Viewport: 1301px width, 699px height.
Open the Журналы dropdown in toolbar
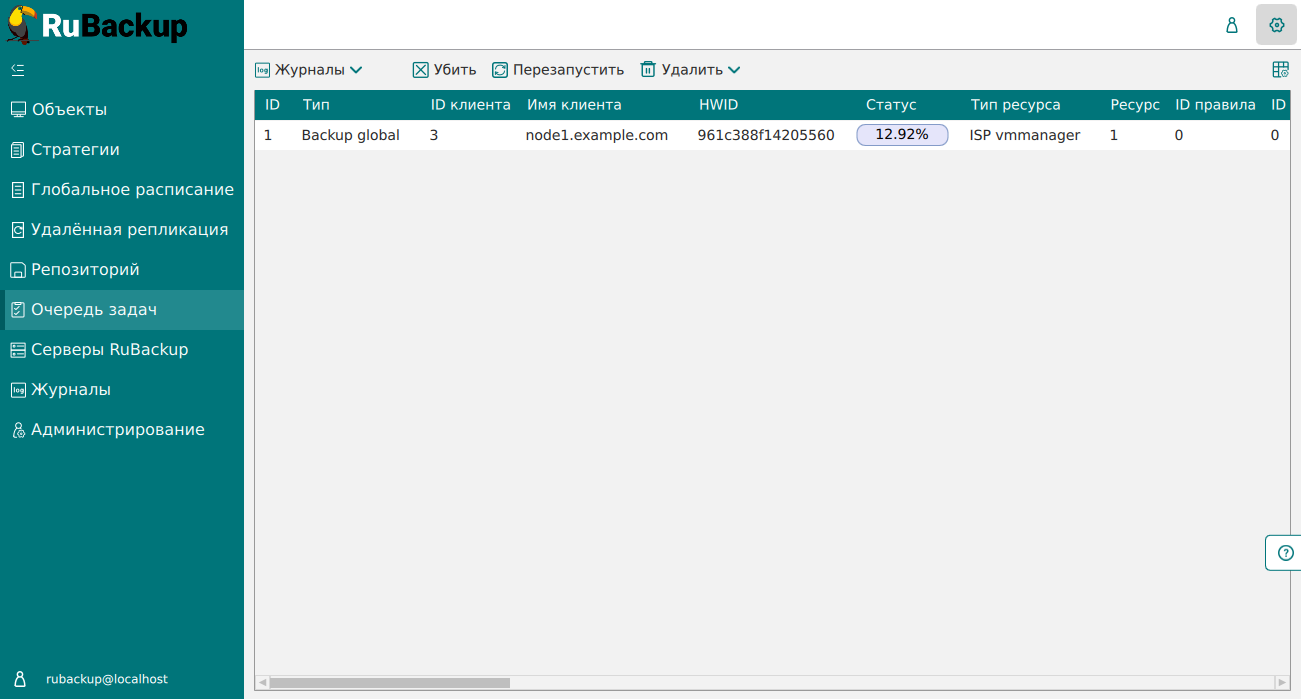[x=308, y=70]
